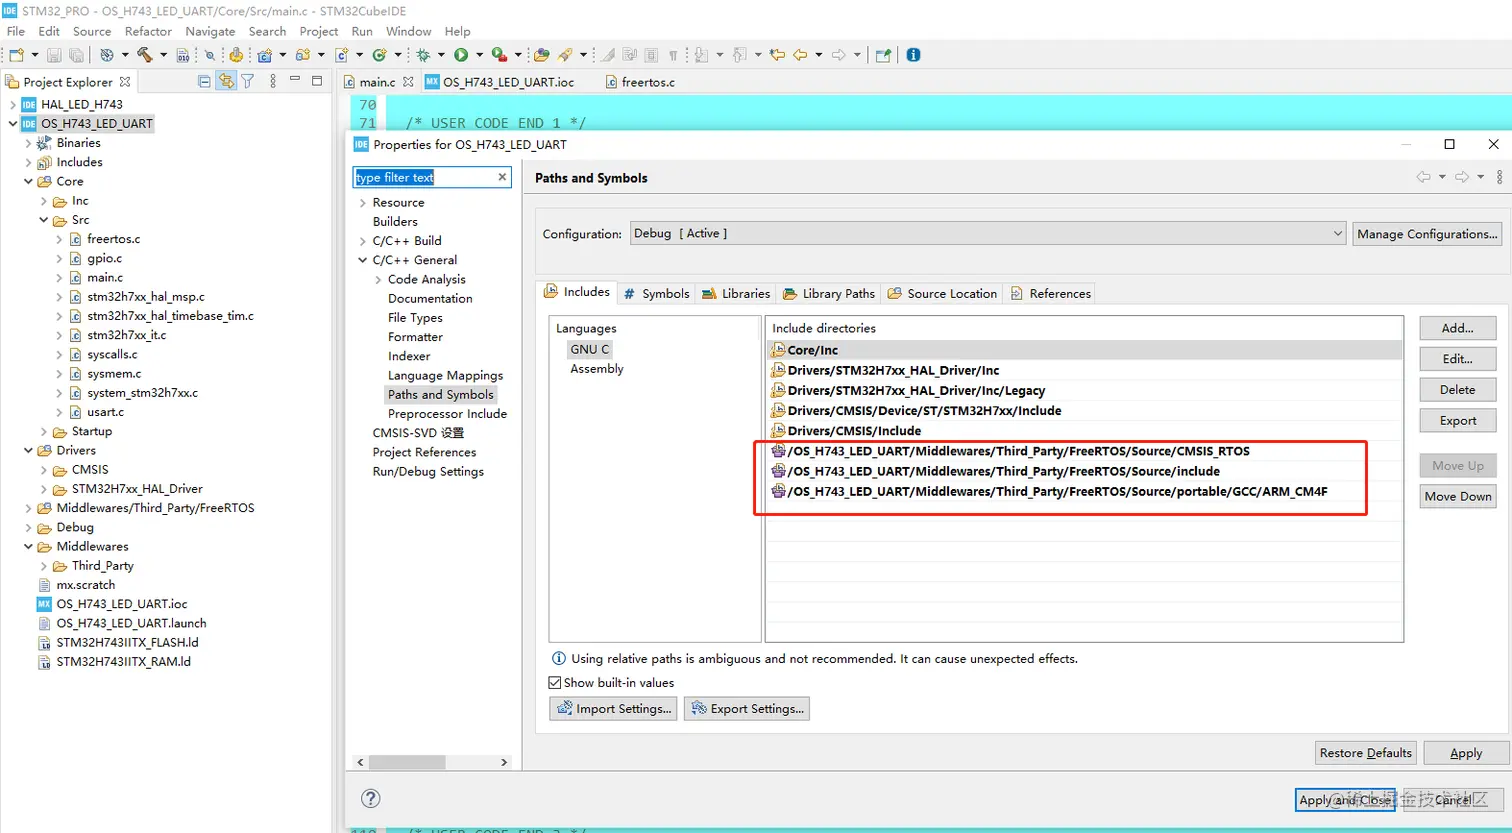
Task: Expand the Resource properties node
Action: 362,203
